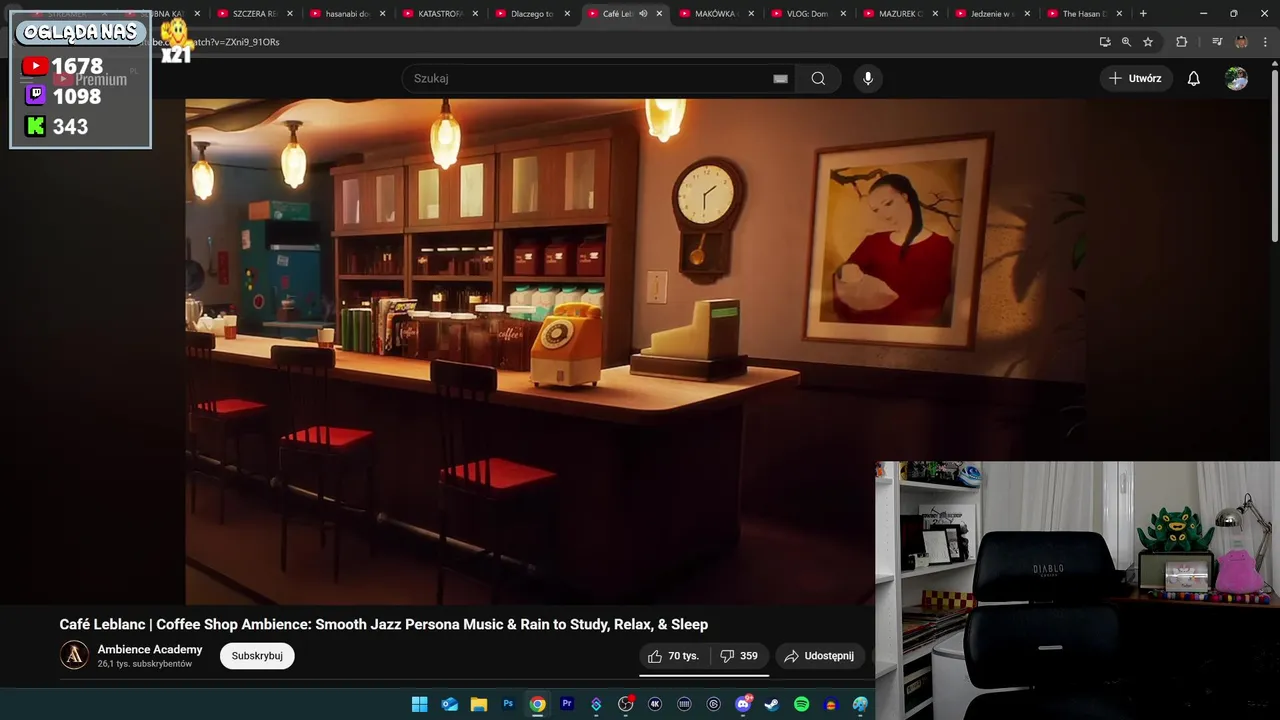Like the video with the thumbs up button
The image size is (1280, 720).
pos(674,656)
